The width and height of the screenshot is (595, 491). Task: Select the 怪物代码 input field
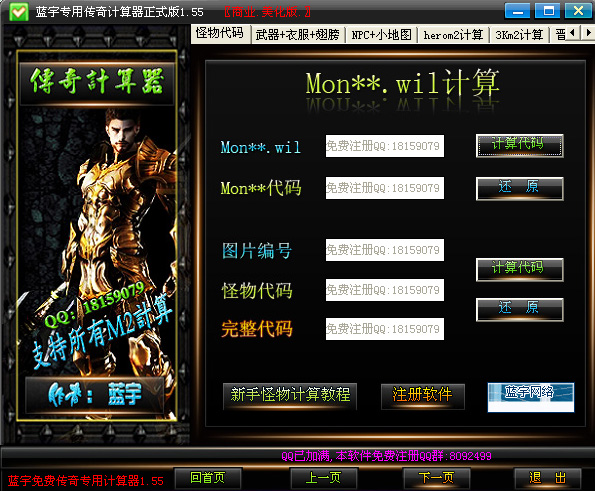point(384,290)
